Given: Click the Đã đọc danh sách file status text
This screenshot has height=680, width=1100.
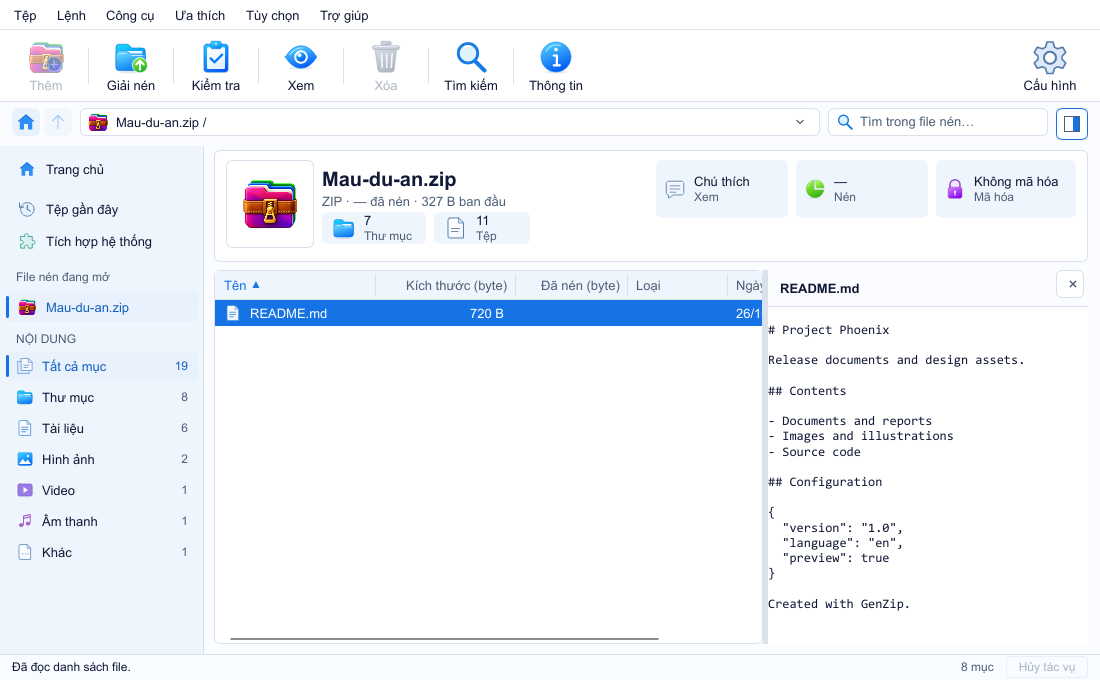Looking at the screenshot, I should click(71, 667).
